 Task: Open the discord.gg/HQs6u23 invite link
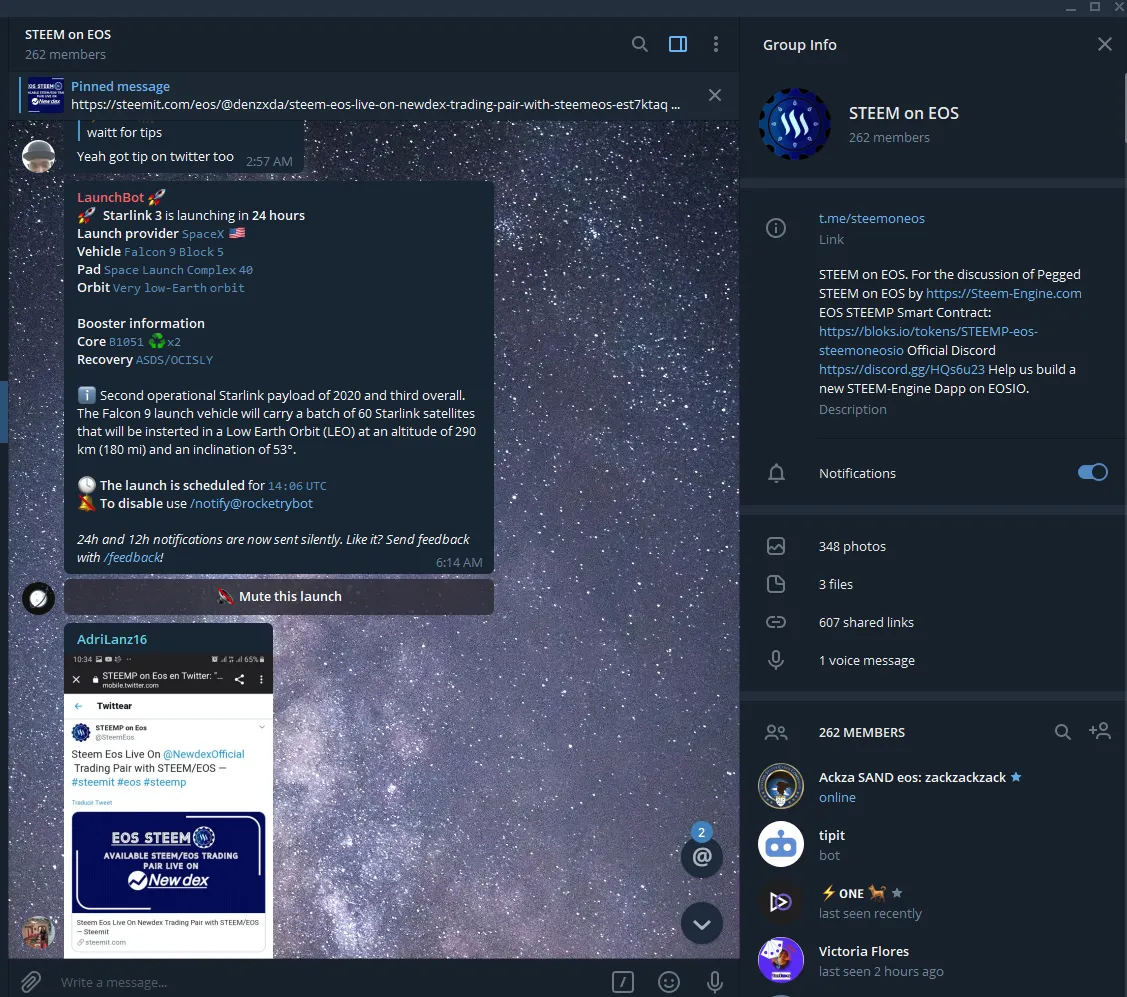[901, 369]
